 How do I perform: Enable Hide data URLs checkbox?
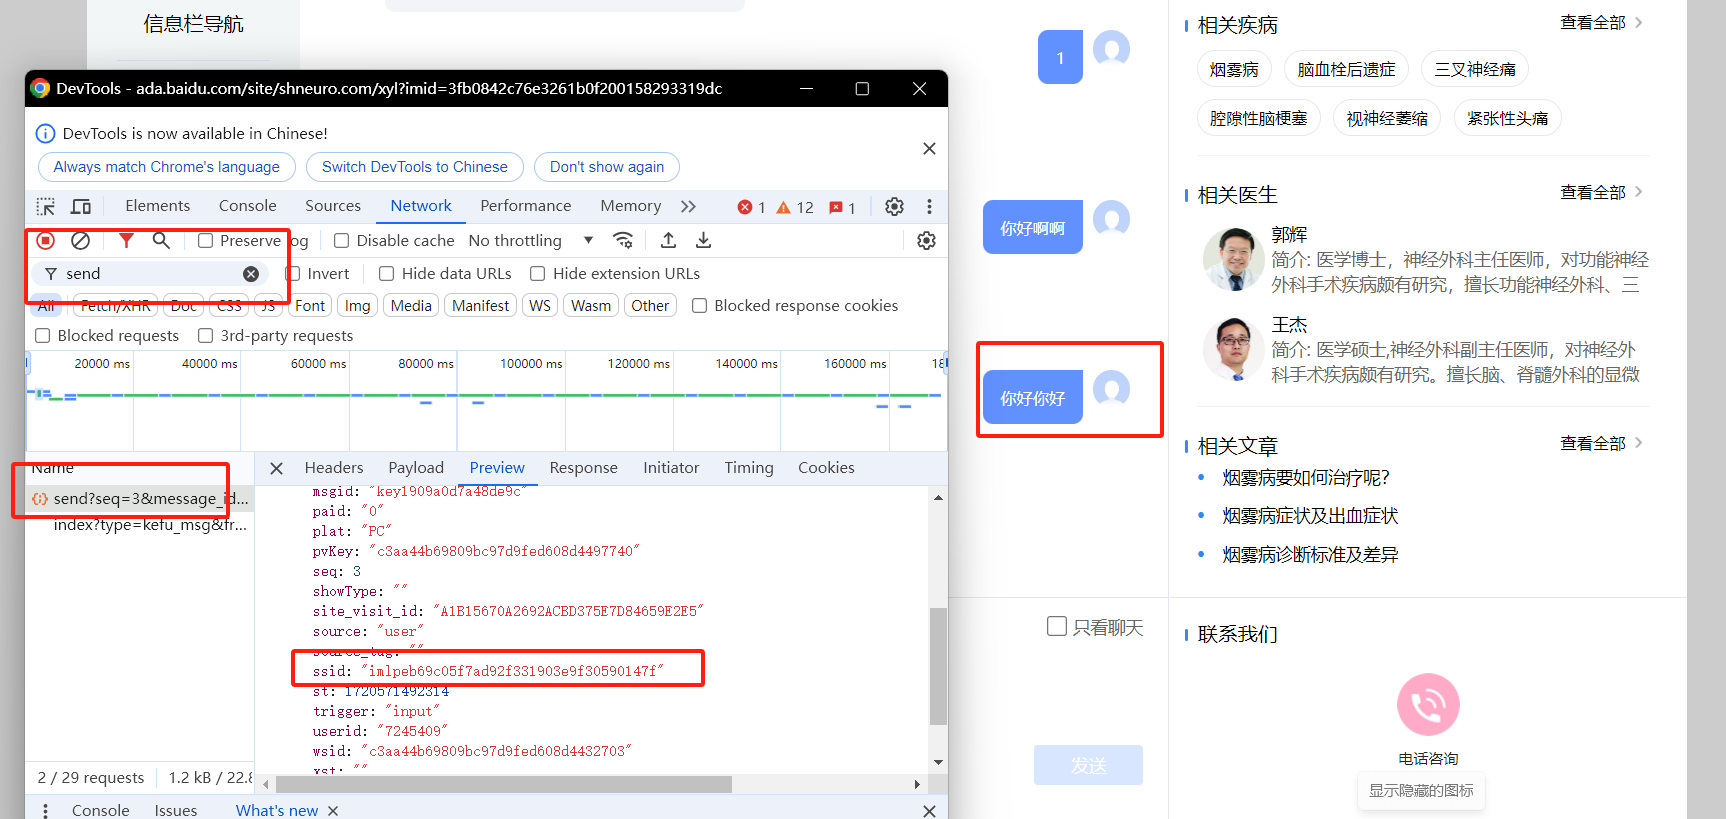tap(386, 274)
